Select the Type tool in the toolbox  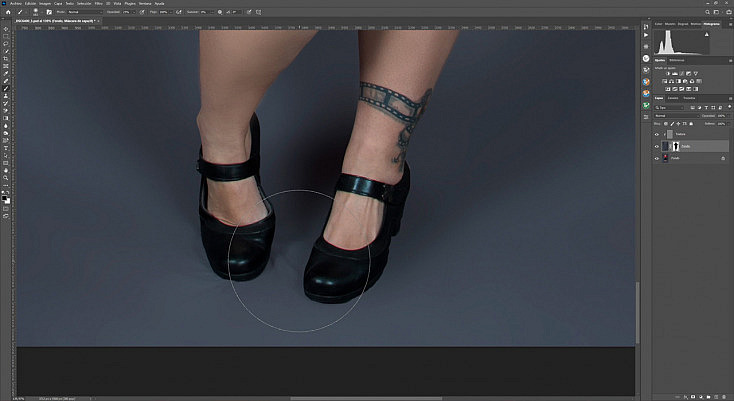tap(7, 147)
